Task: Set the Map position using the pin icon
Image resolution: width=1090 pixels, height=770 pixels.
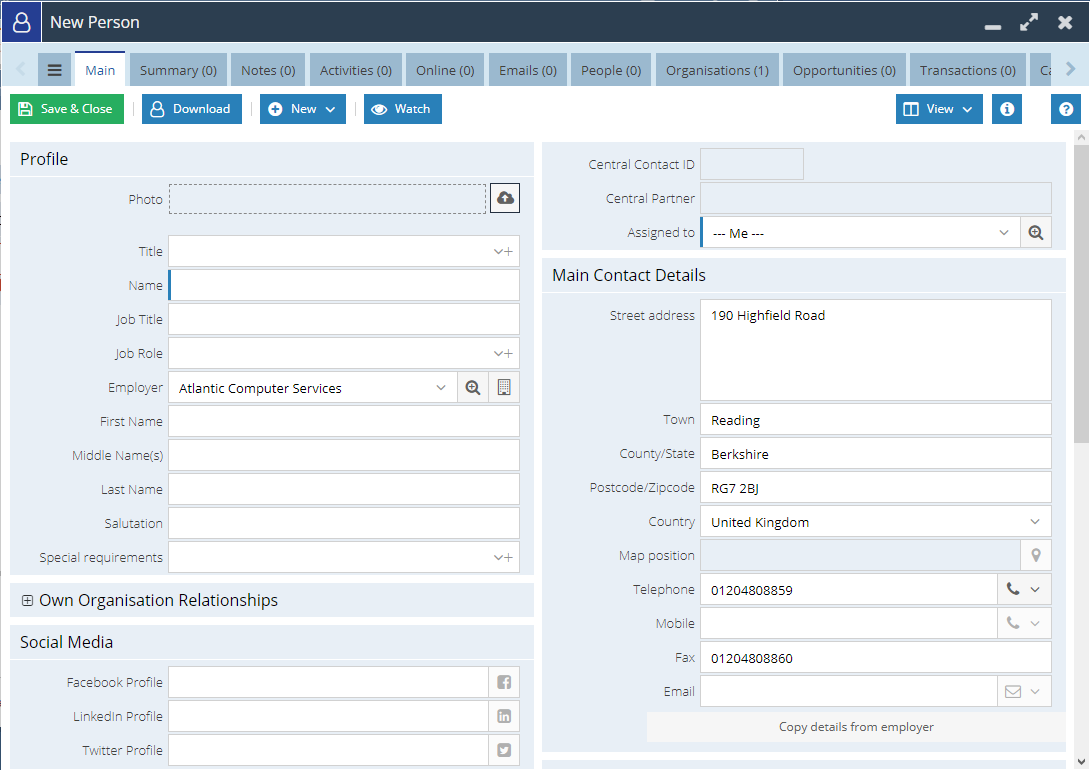Action: (x=1036, y=554)
